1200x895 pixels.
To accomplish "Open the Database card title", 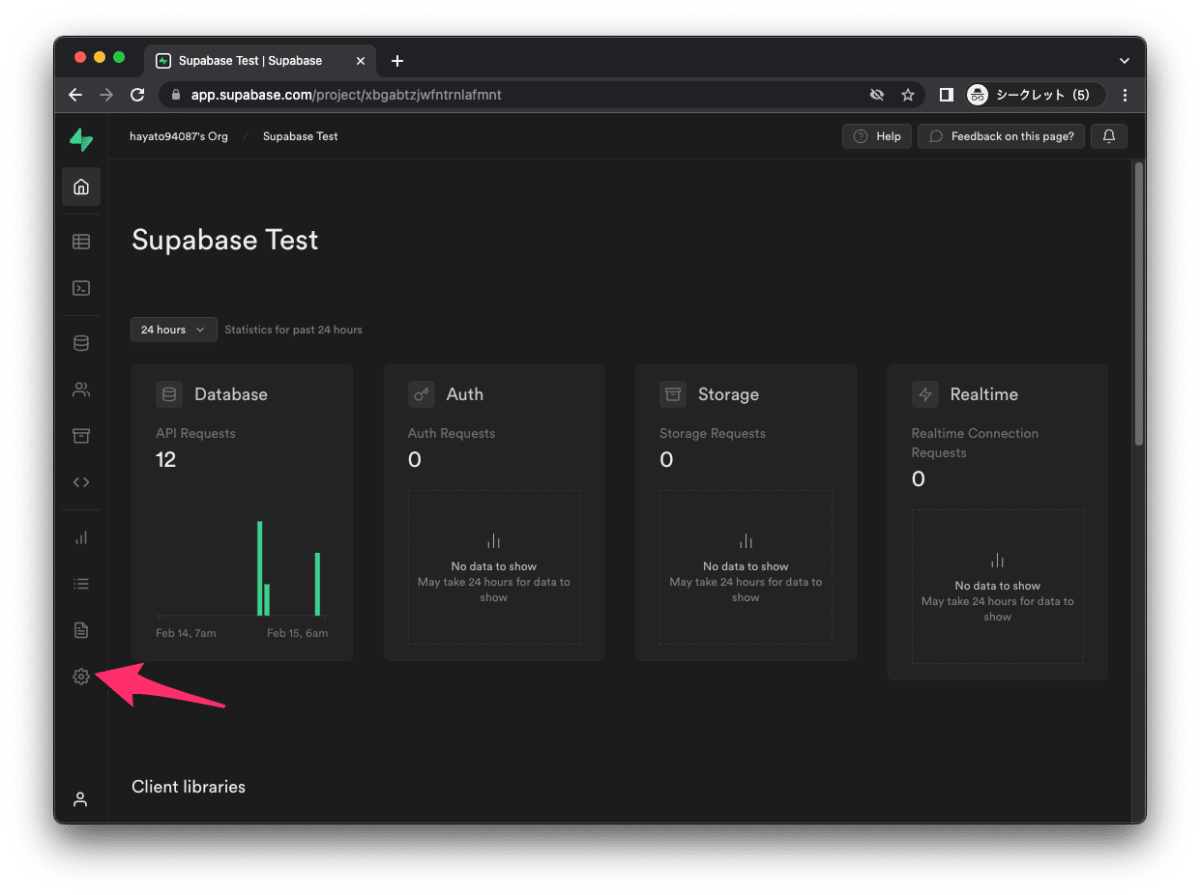I will click(231, 394).
